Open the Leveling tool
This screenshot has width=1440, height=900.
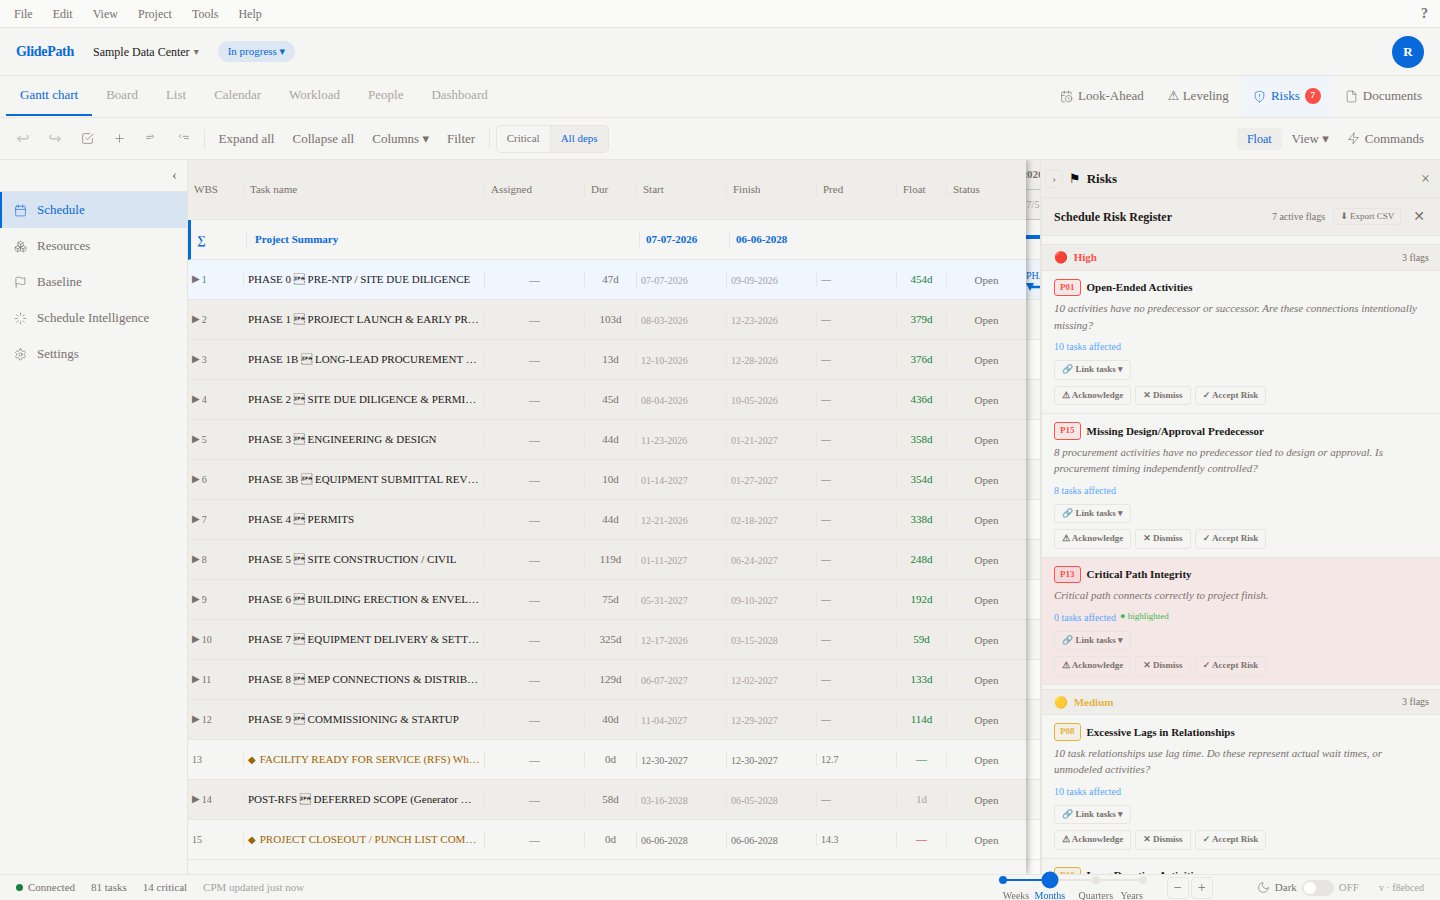click(x=1198, y=96)
